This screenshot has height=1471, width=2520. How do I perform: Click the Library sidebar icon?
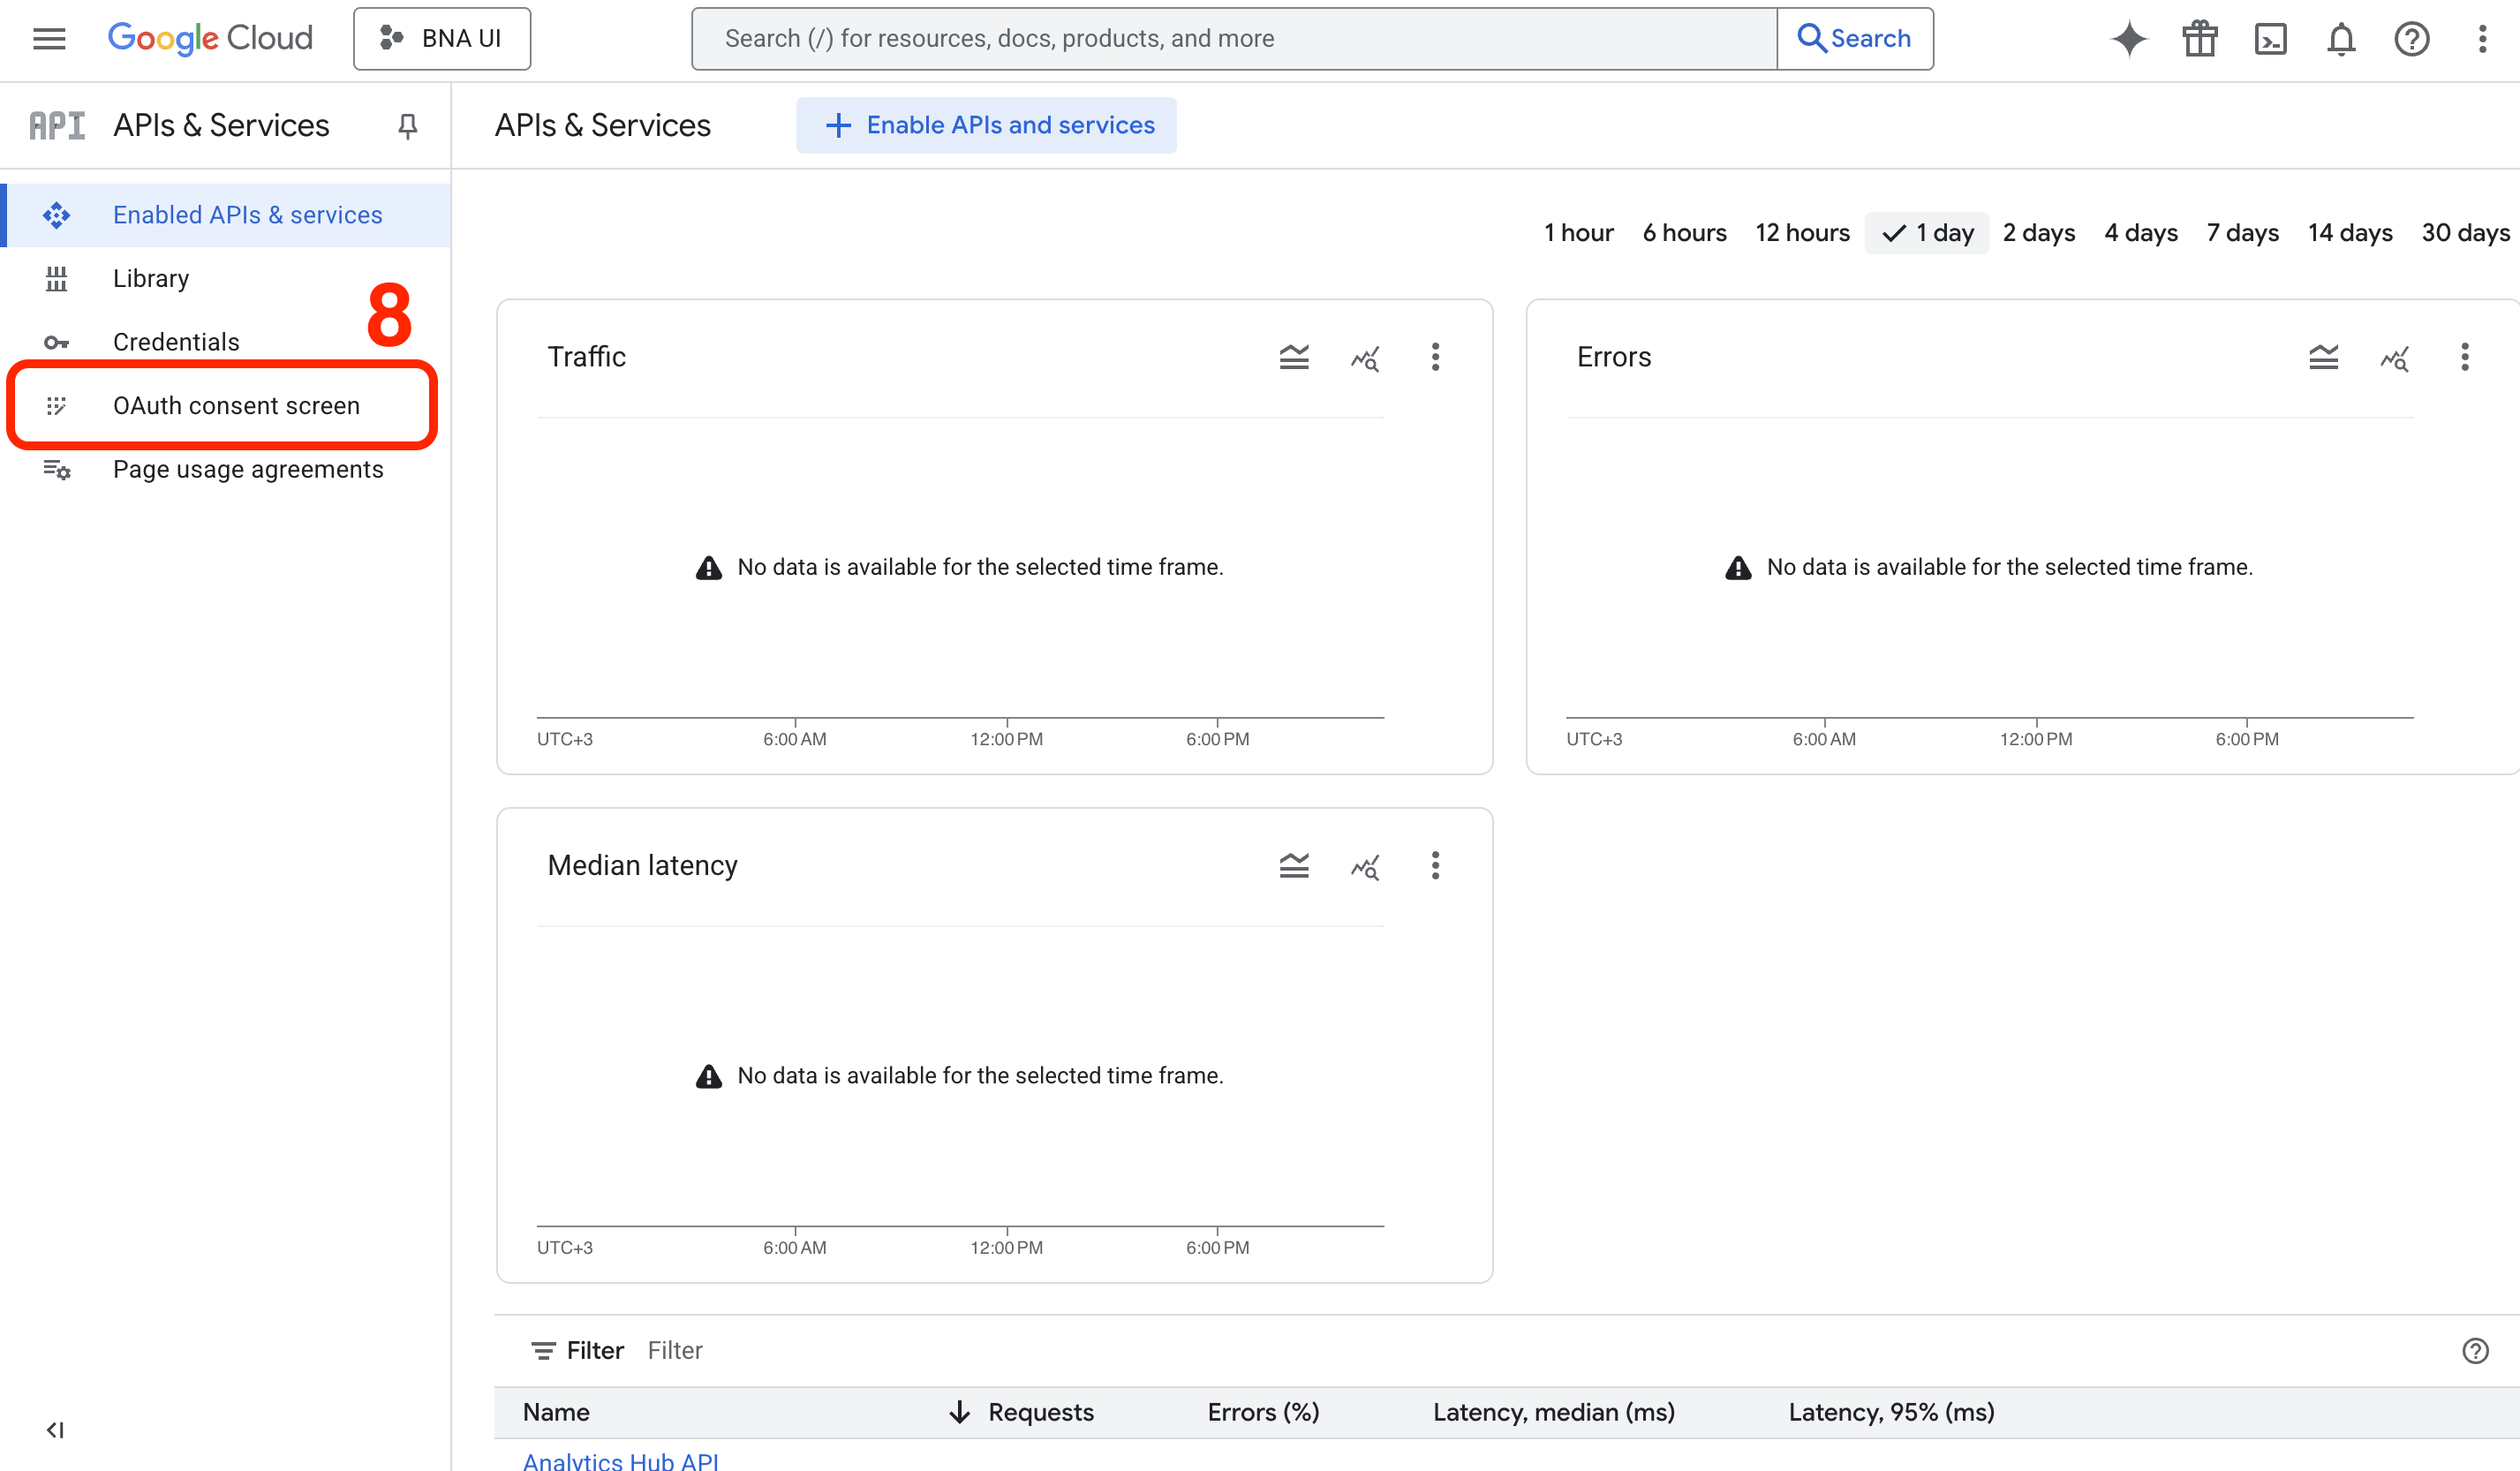coord(56,278)
